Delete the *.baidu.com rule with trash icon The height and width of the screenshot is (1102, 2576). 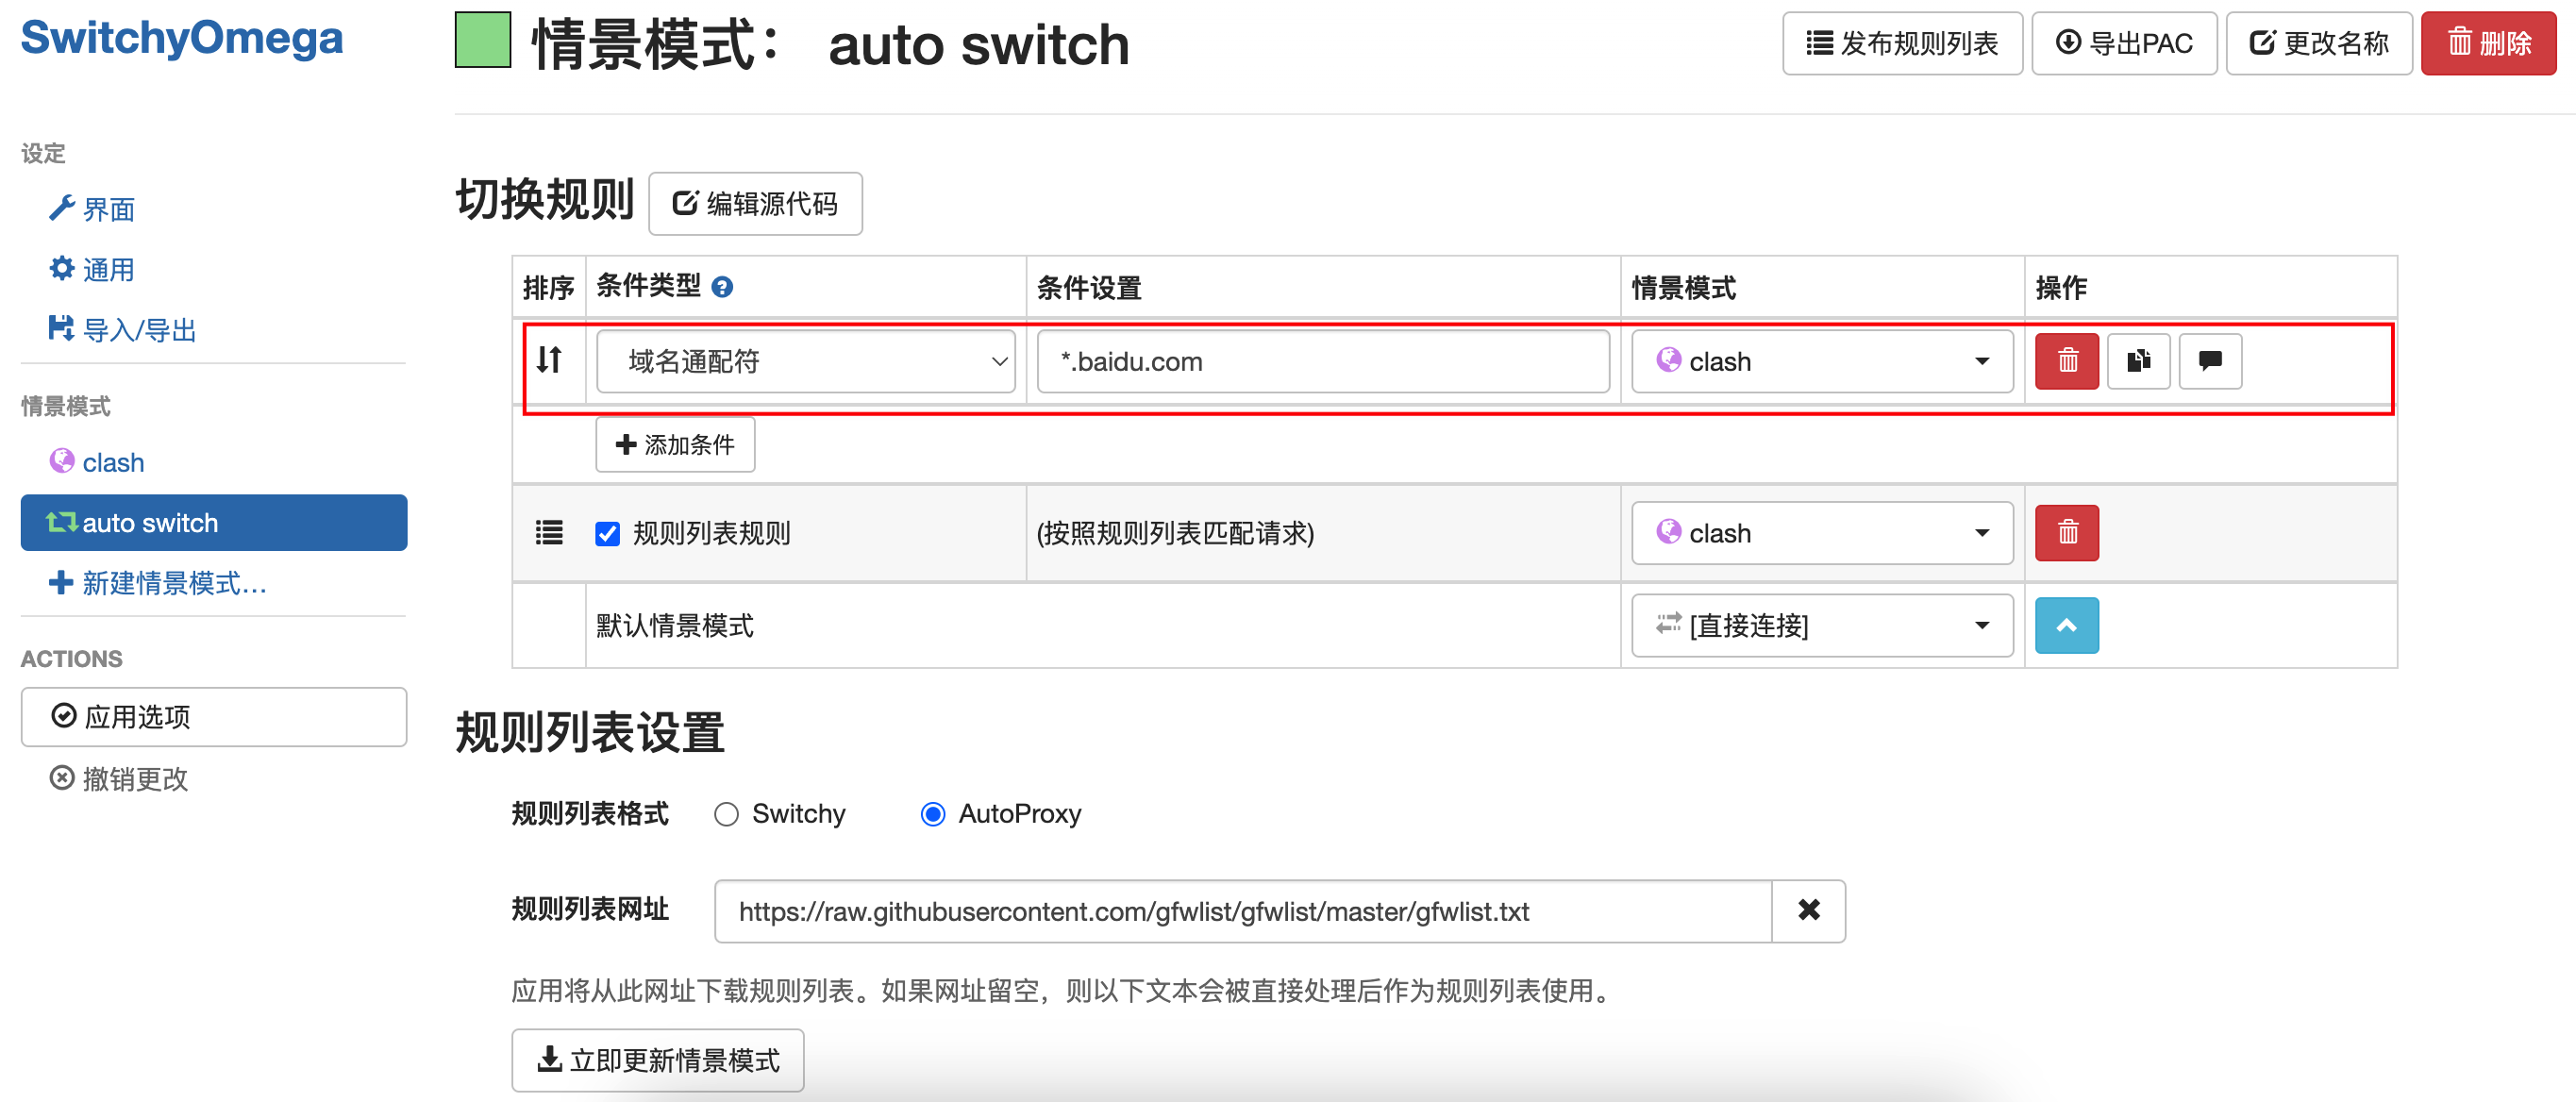coord(2066,361)
